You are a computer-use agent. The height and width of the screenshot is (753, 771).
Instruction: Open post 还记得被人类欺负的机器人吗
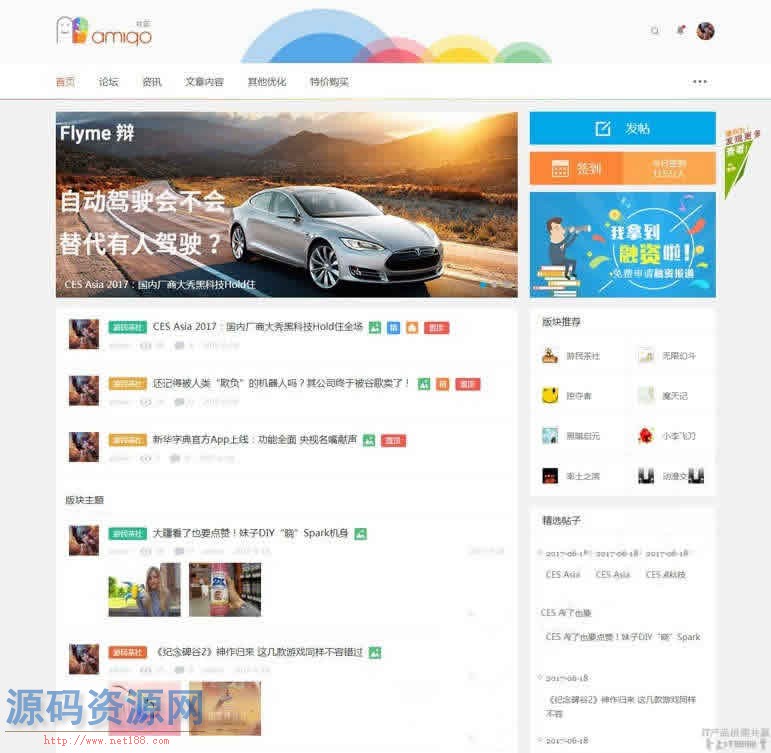pos(281,383)
